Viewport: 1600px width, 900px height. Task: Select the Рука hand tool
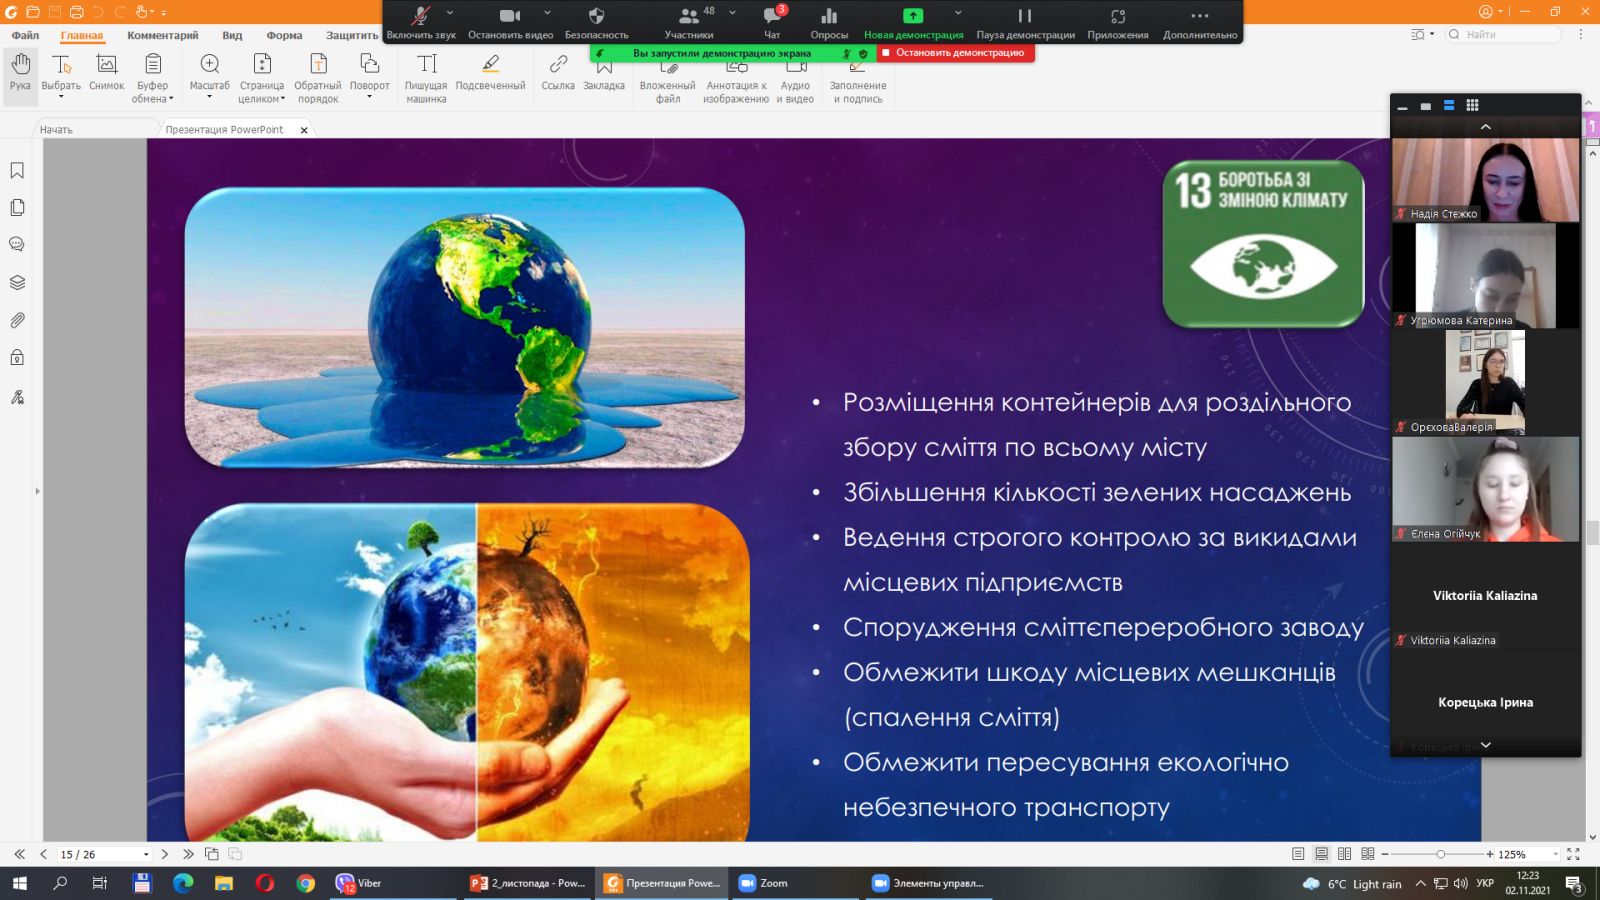20,75
